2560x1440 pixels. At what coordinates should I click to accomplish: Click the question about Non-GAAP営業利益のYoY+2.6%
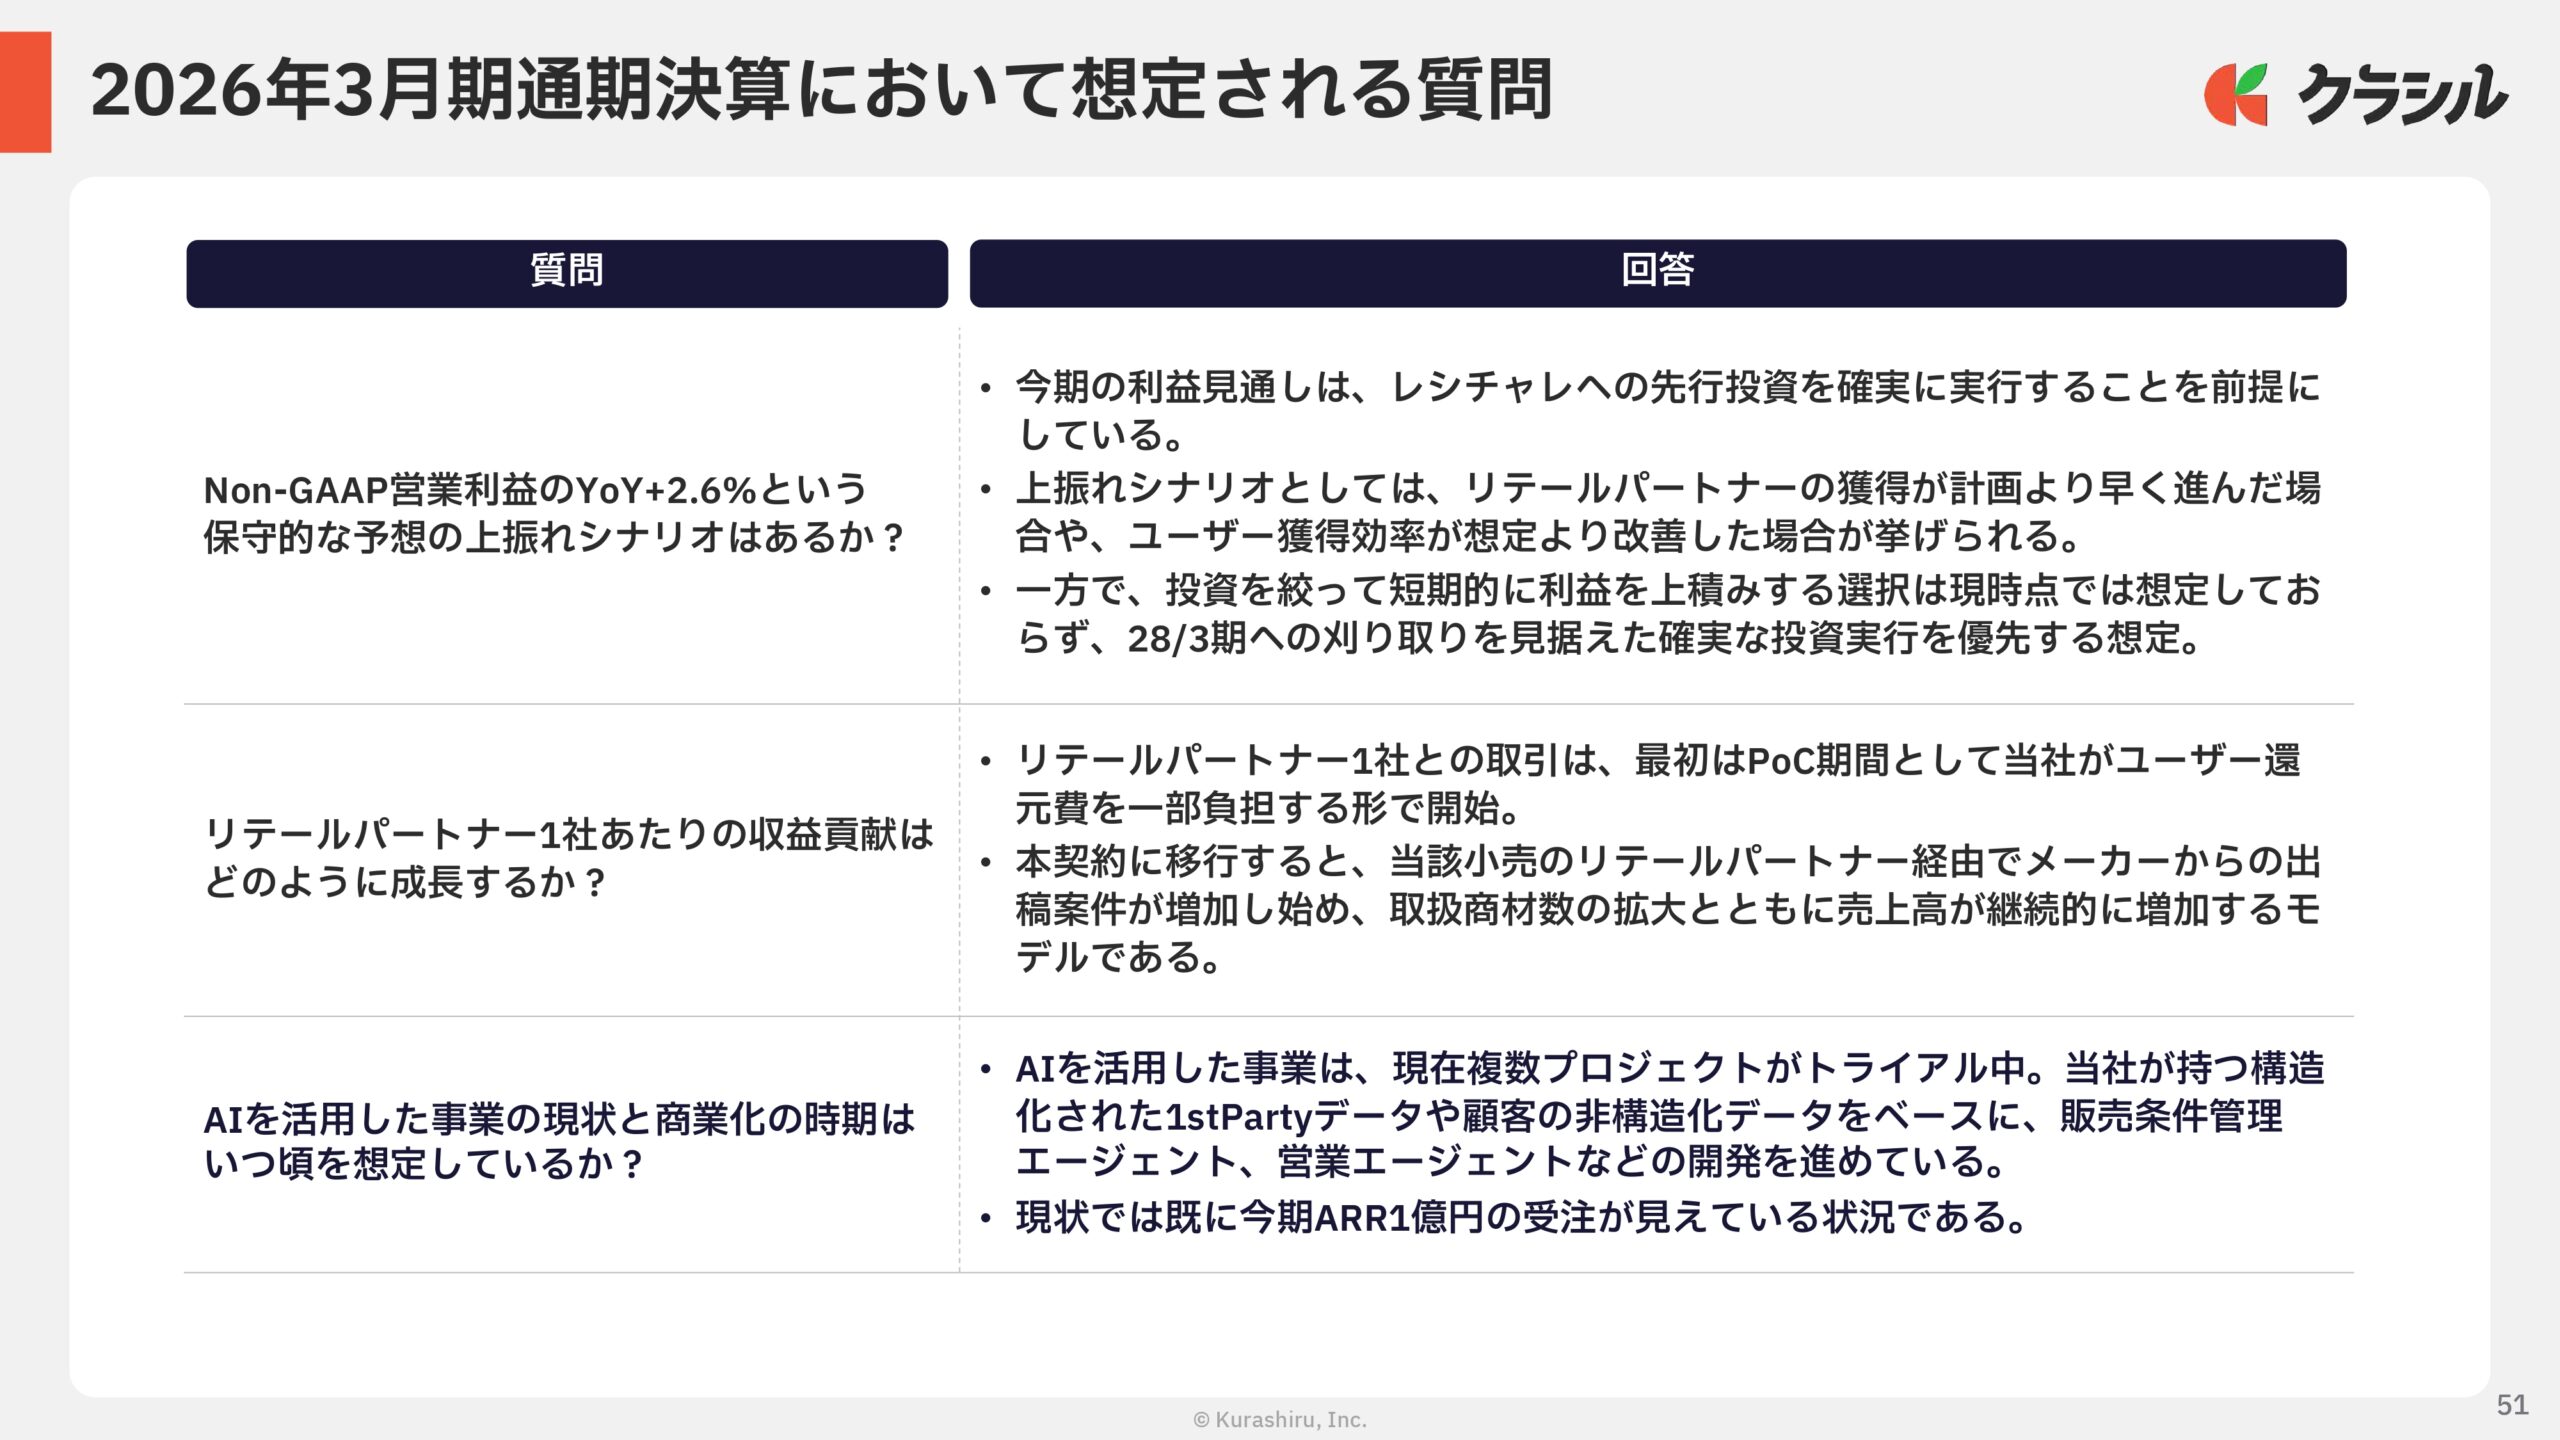pyautogui.click(x=554, y=513)
